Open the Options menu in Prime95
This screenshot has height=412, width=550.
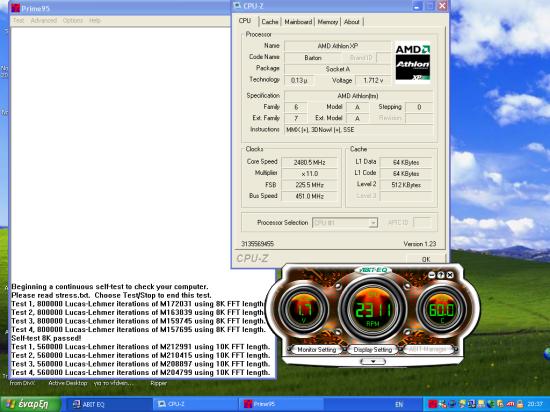coord(73,21)
